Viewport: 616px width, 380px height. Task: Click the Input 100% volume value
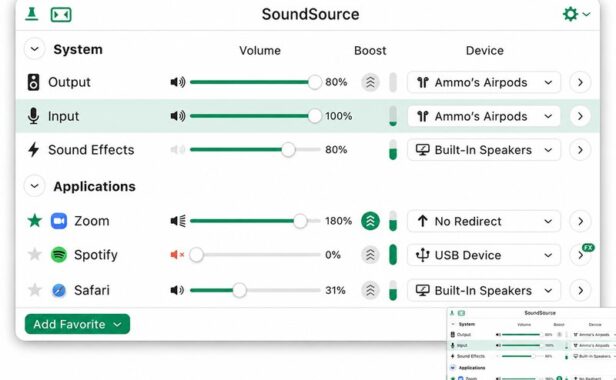(338, 116)
